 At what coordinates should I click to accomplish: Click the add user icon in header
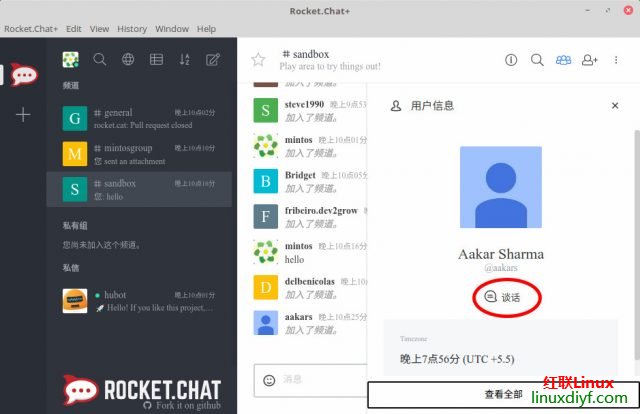point(590,60)
